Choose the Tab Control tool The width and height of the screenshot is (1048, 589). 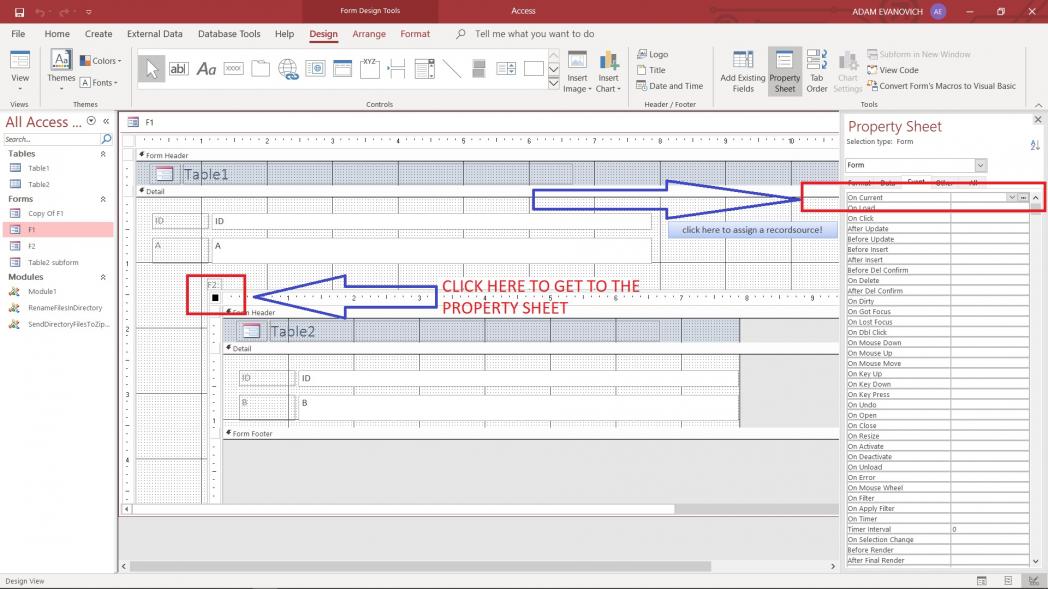(261, 69)
